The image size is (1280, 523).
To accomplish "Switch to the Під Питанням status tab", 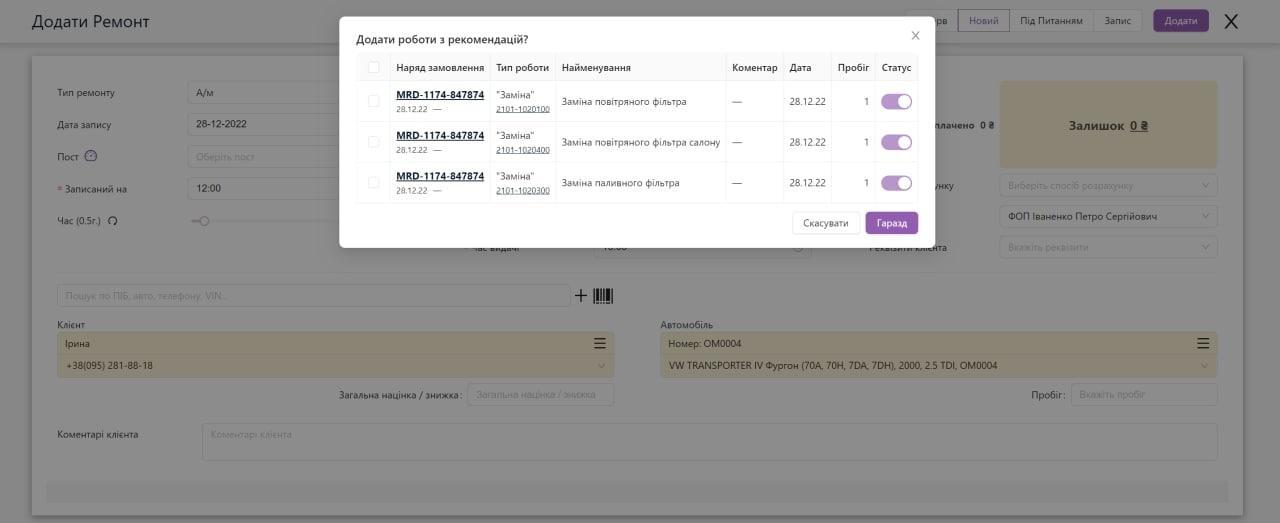I will [x=1051, y=21].
